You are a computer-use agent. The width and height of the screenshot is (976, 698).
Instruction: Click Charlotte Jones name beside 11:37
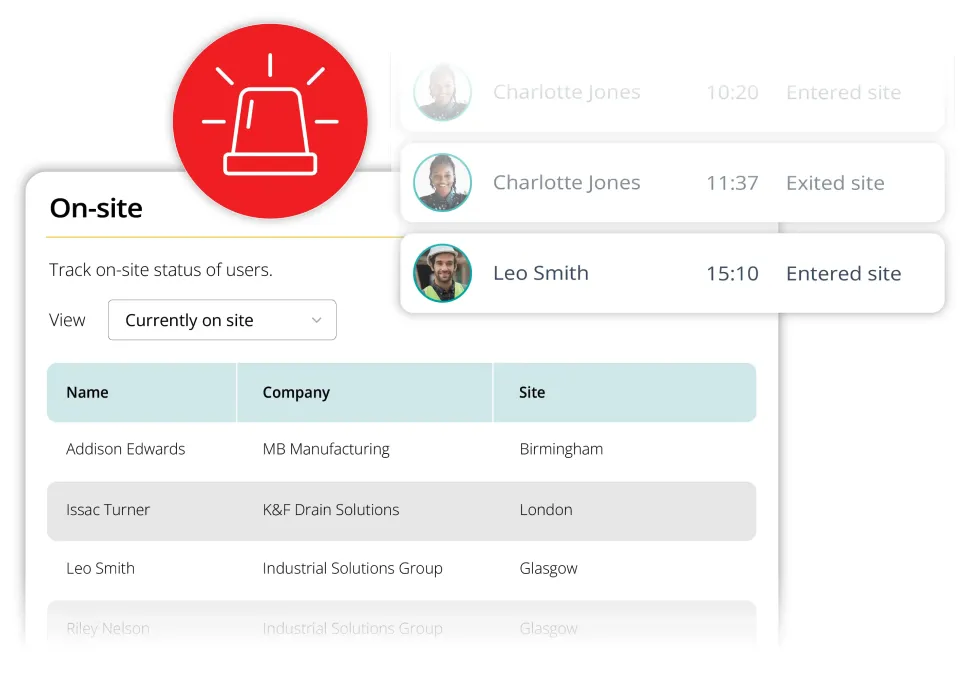coord(566,182)
